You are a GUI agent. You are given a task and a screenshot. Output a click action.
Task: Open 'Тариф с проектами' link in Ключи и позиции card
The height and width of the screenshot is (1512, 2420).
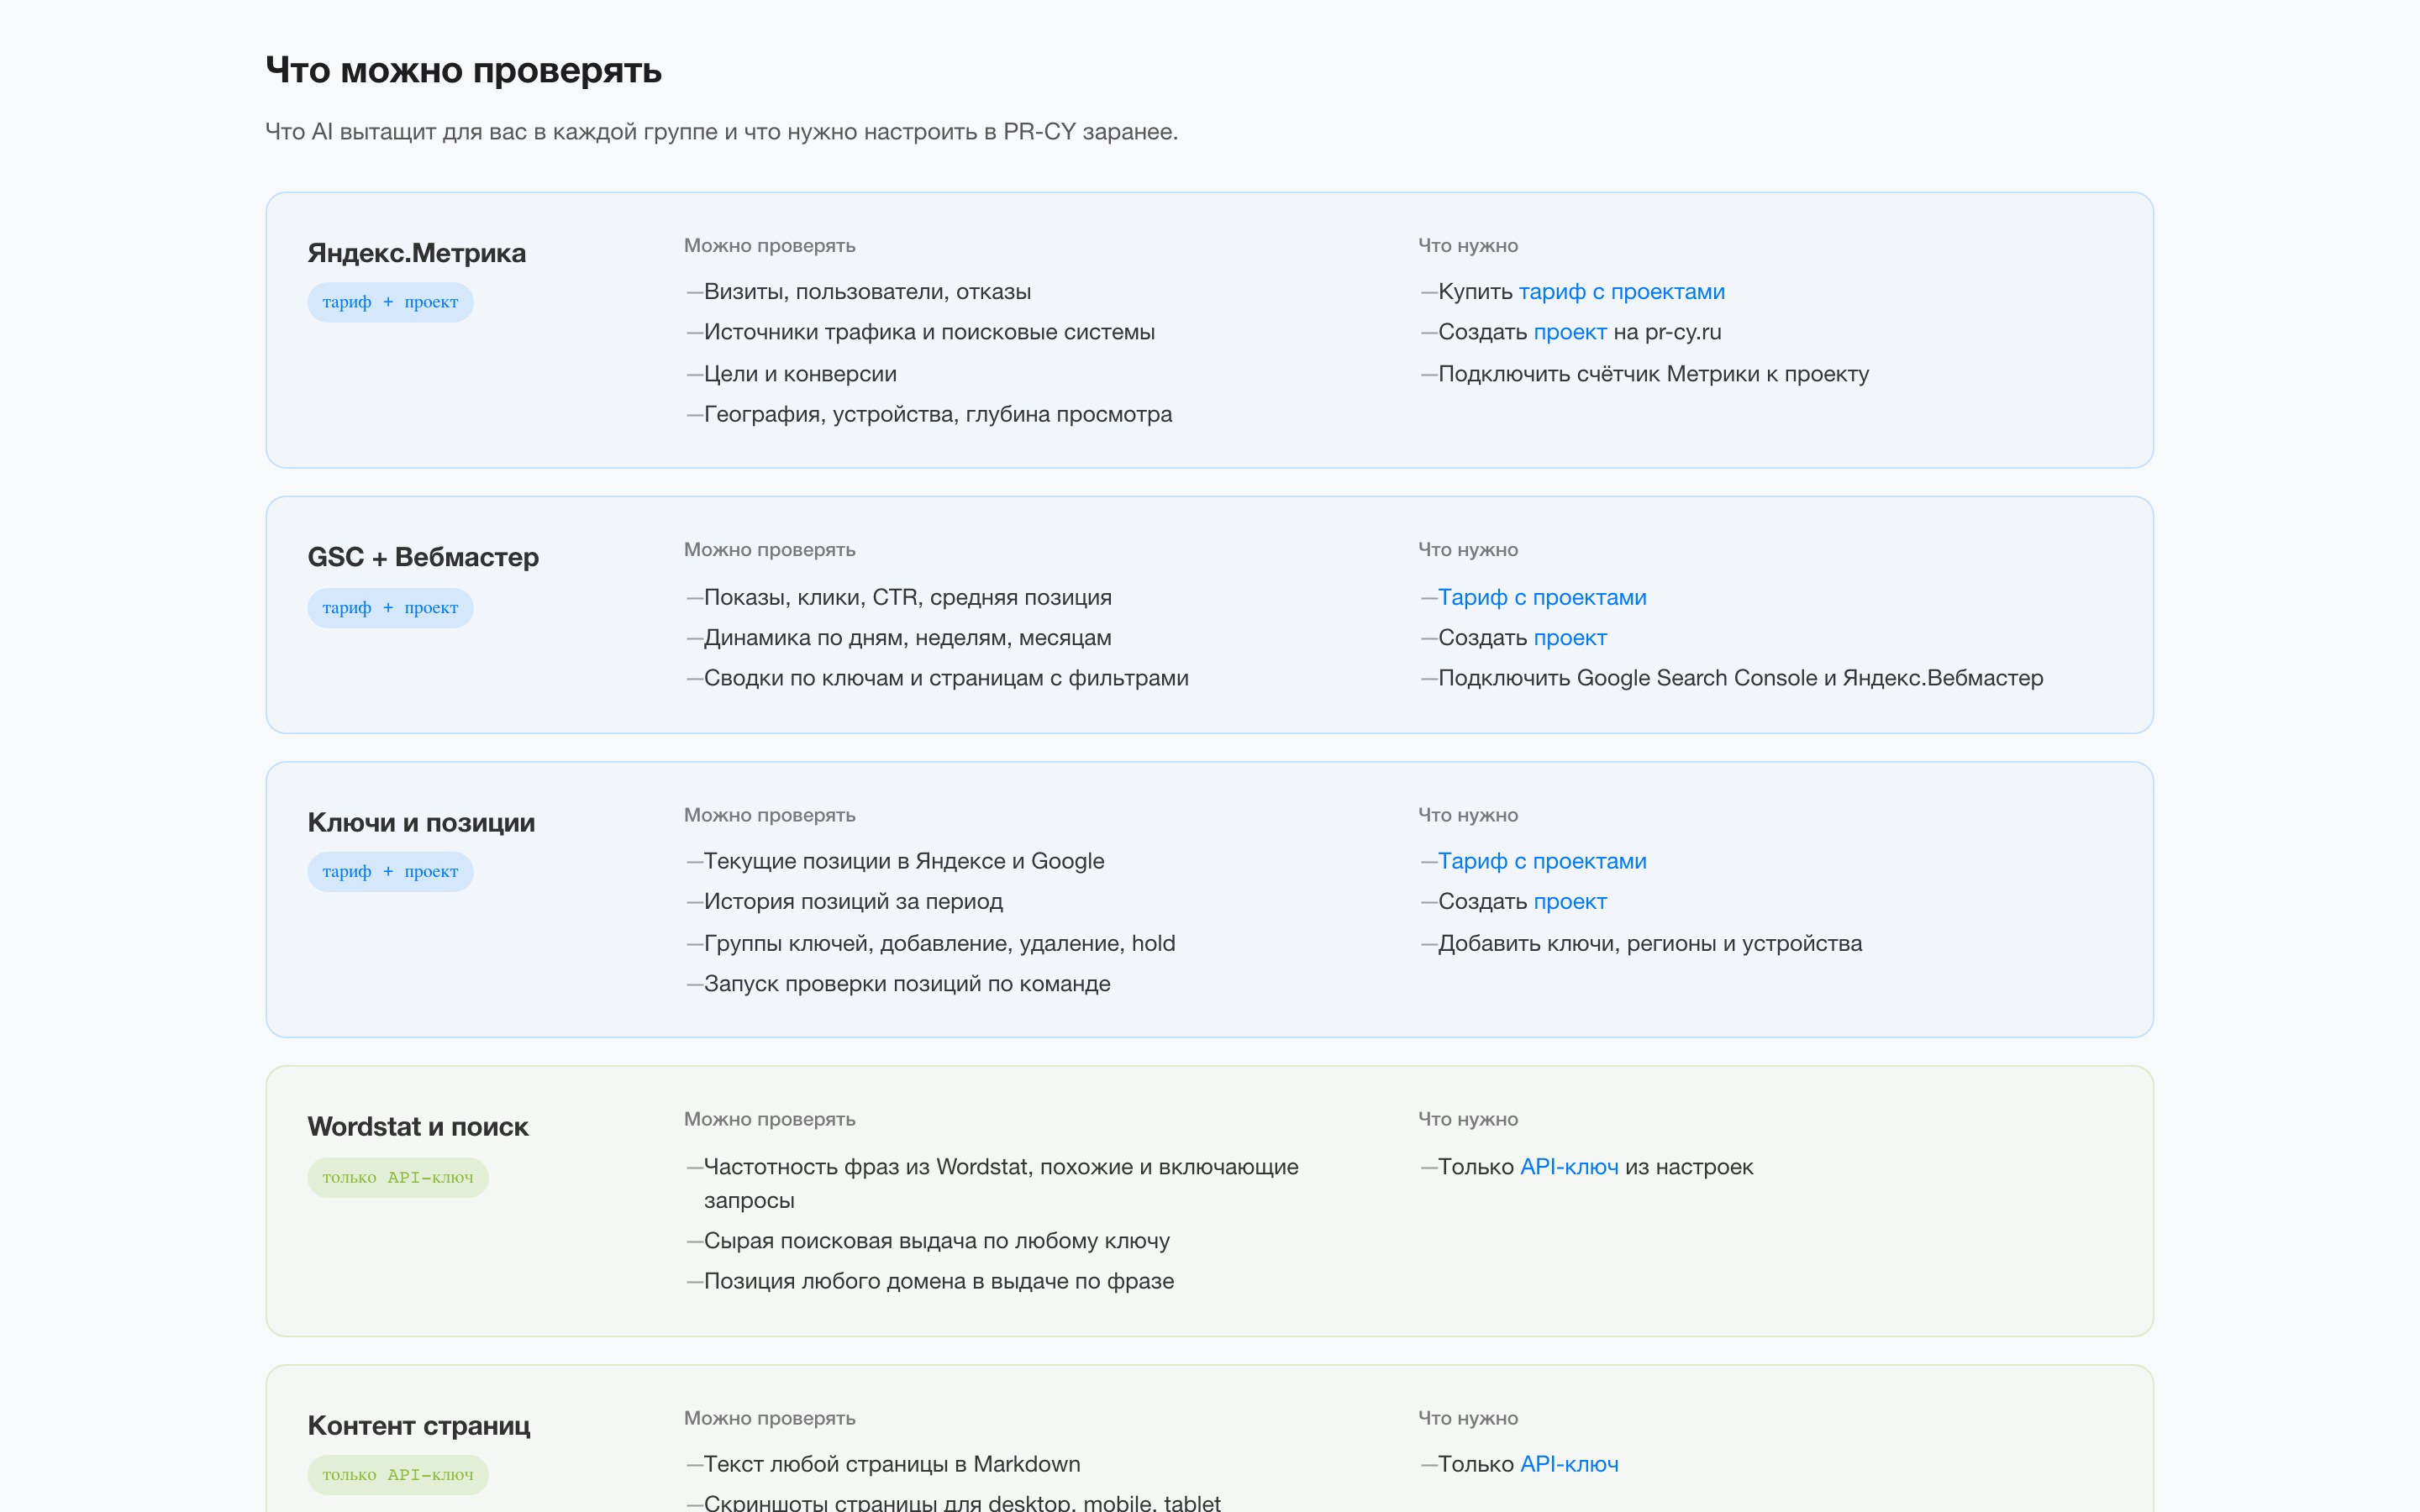pos(1542,861)
